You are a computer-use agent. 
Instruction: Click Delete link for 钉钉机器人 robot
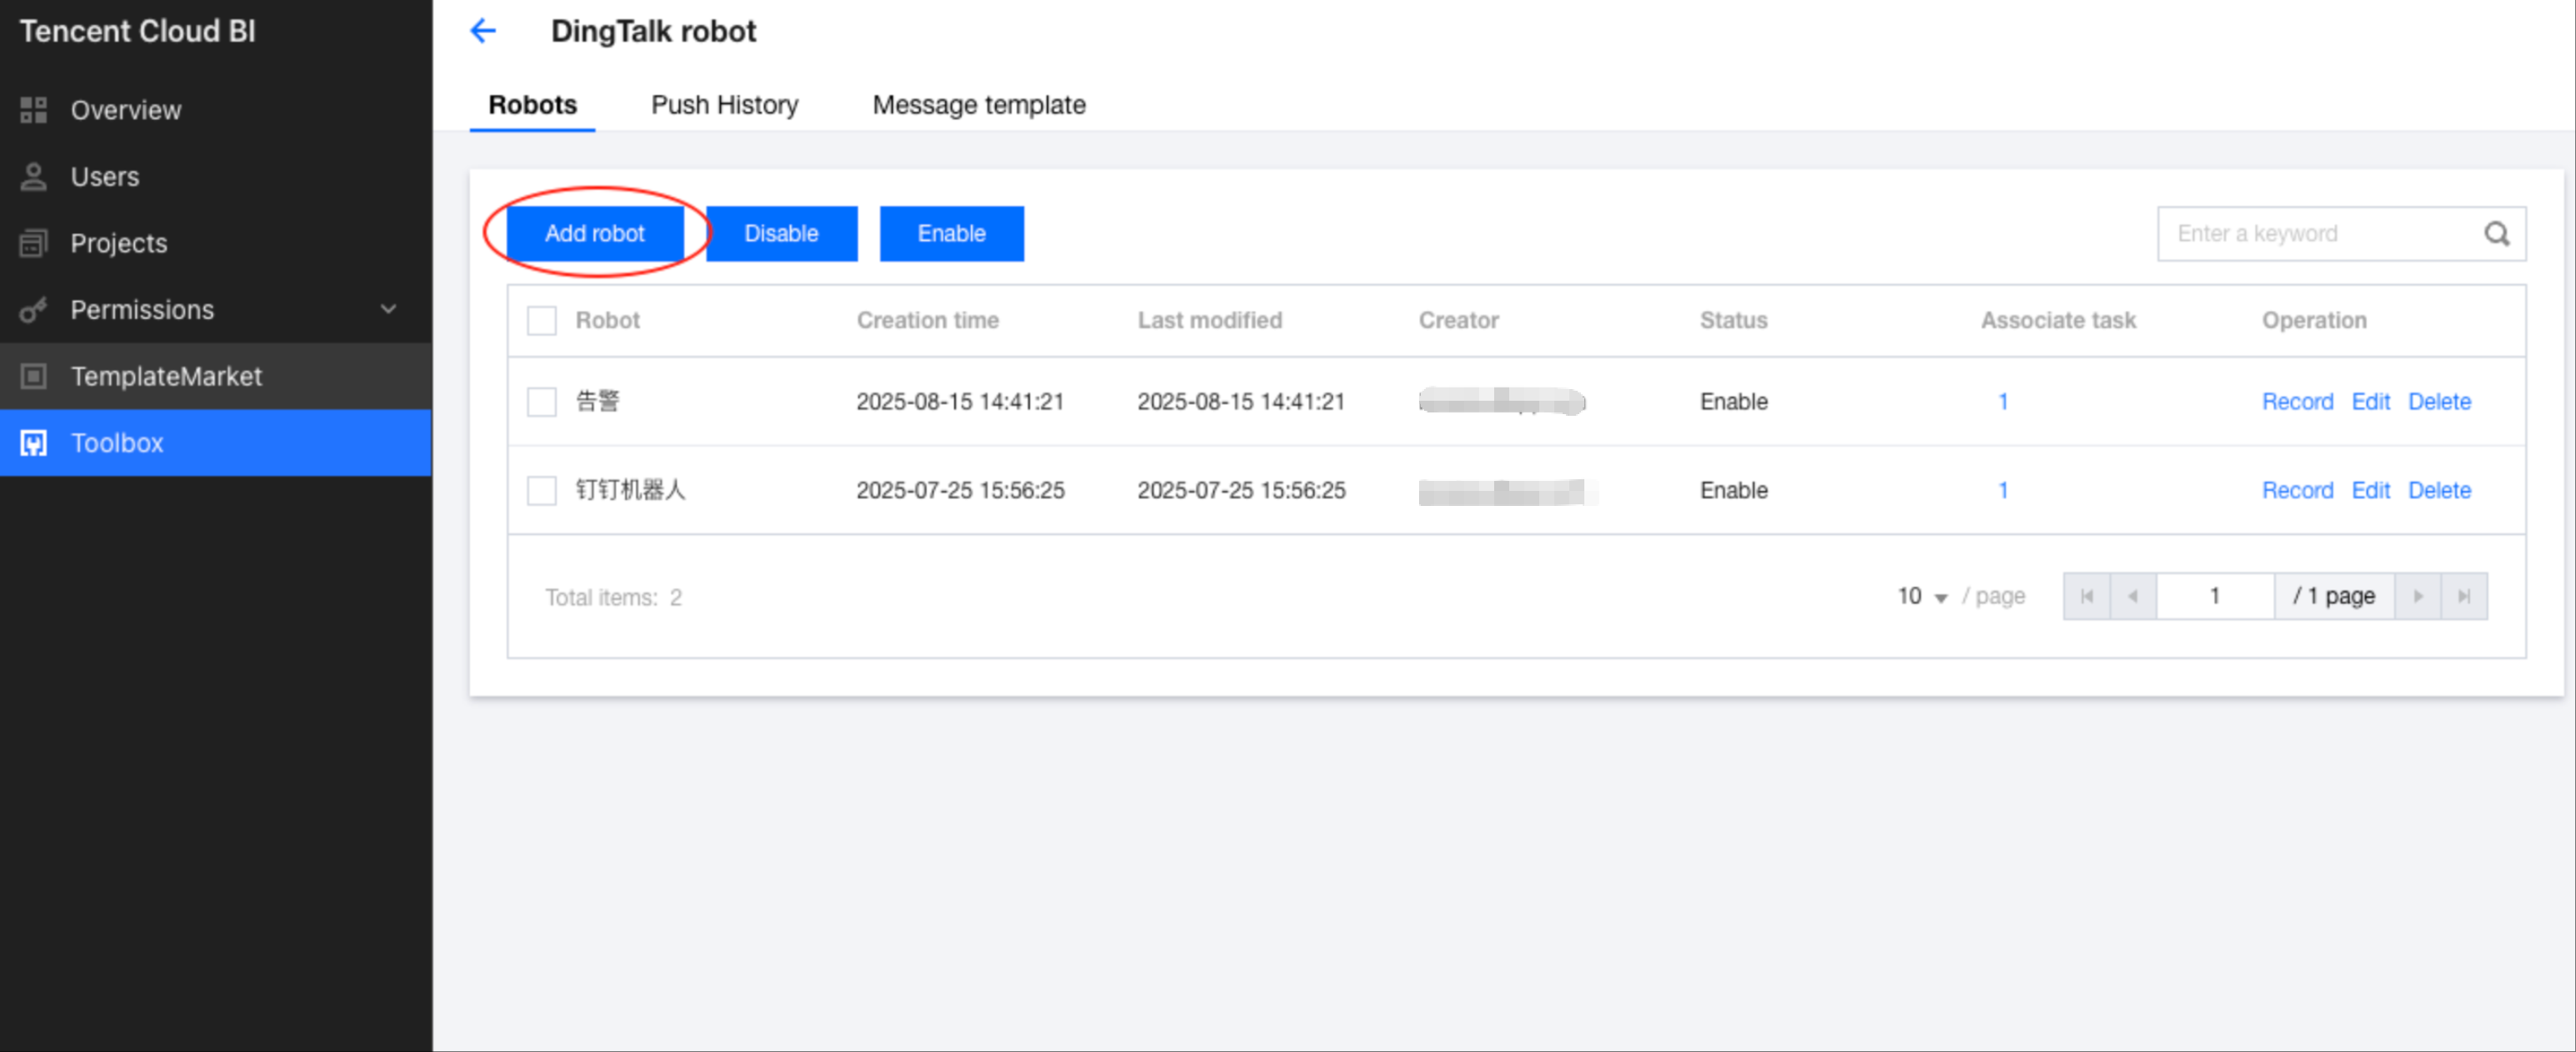[2438, 491]
